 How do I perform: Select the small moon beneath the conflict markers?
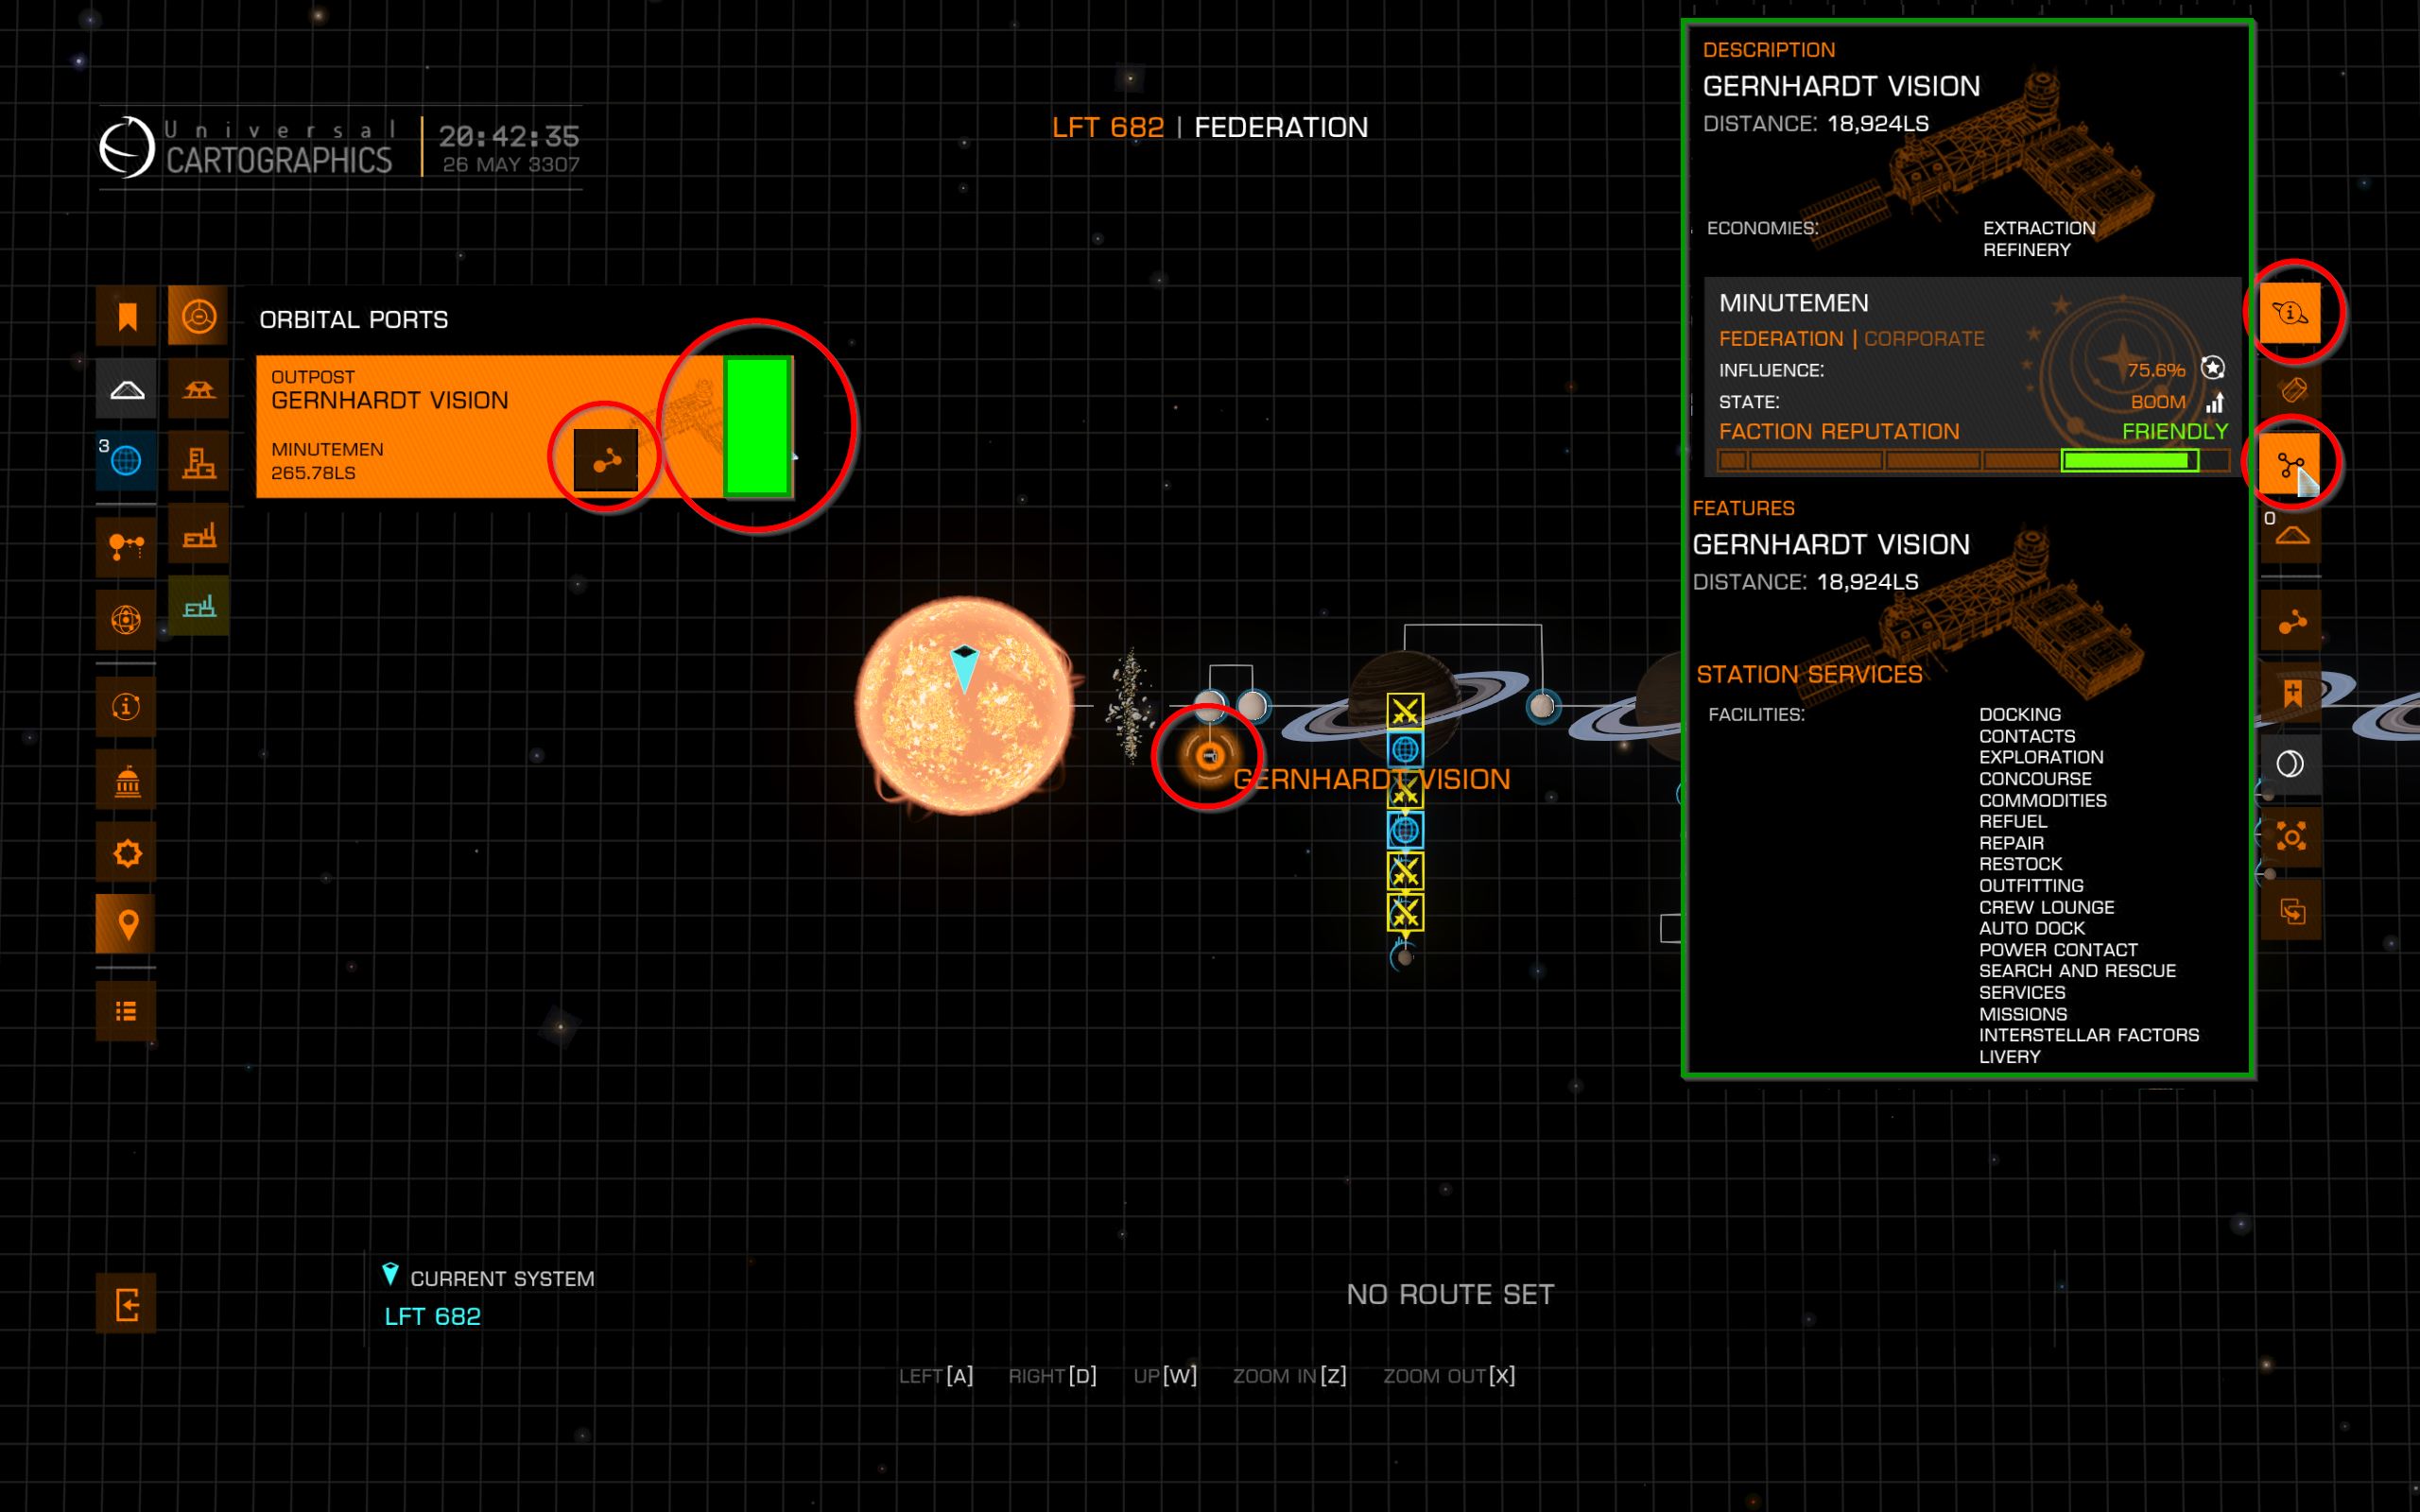click(1405, 958)
